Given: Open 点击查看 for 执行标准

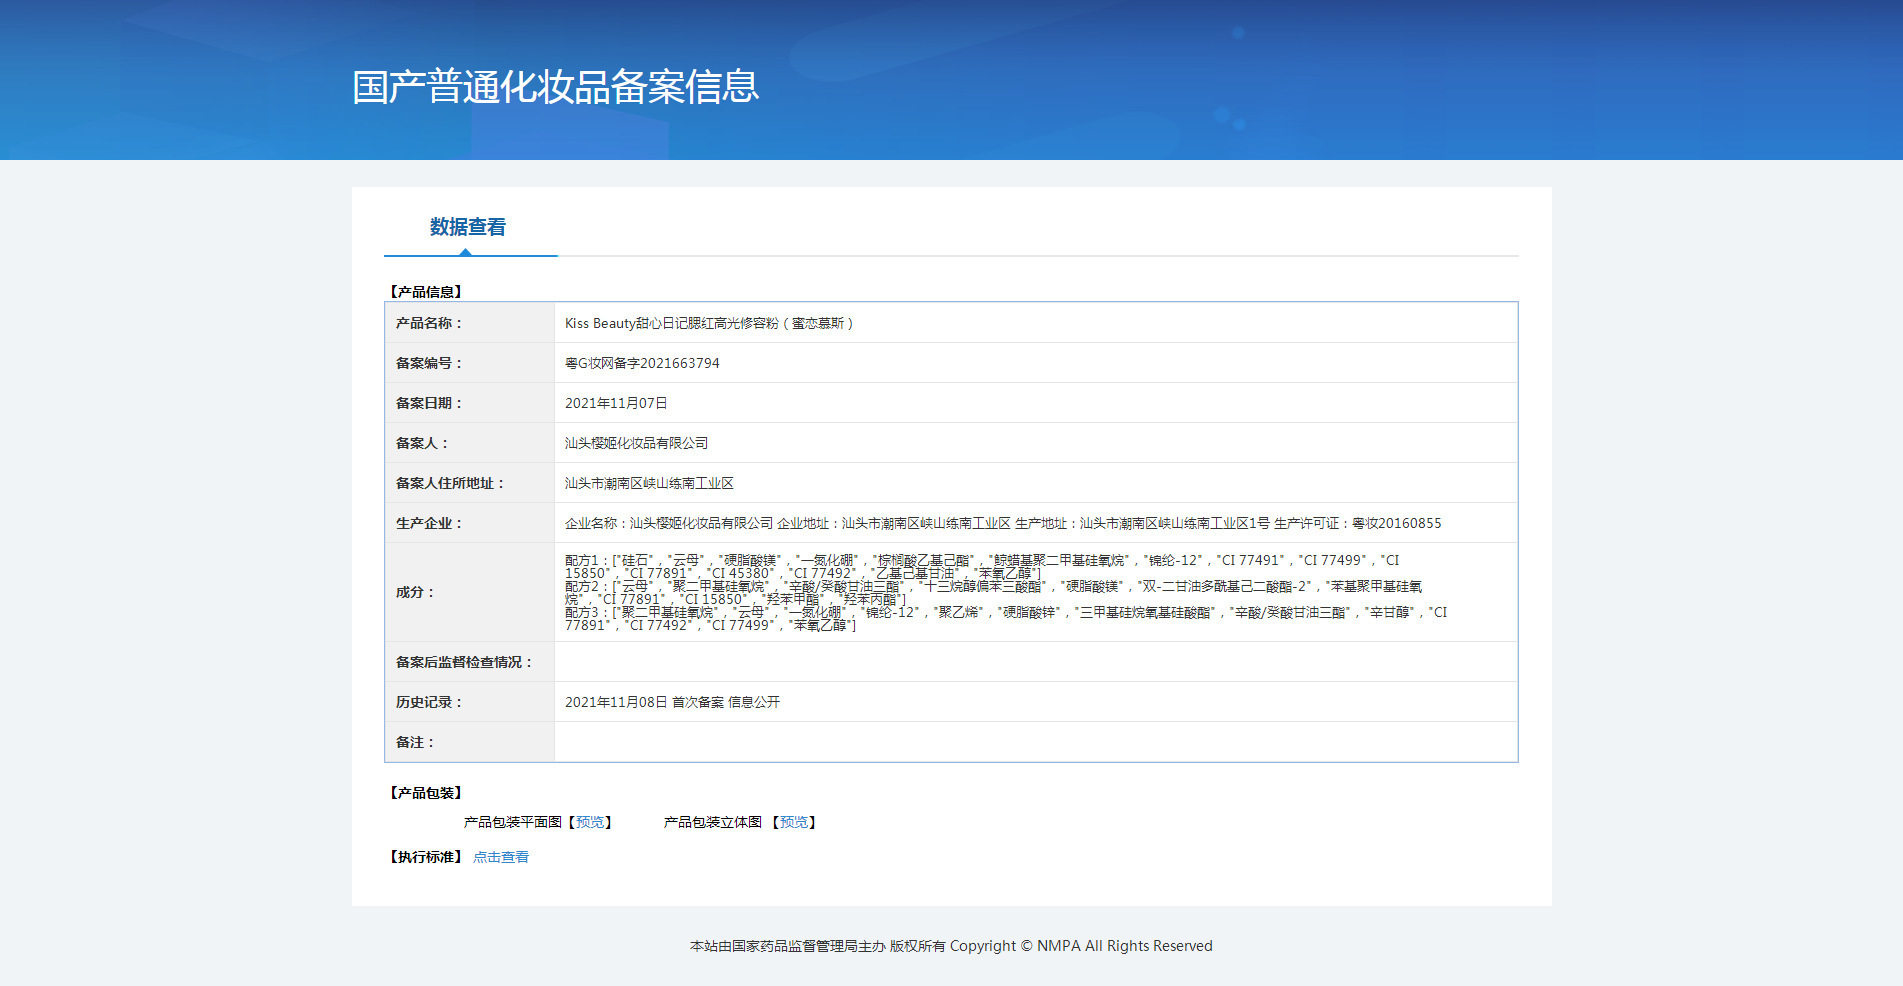Looking at the screenshot, I should 501,857.
